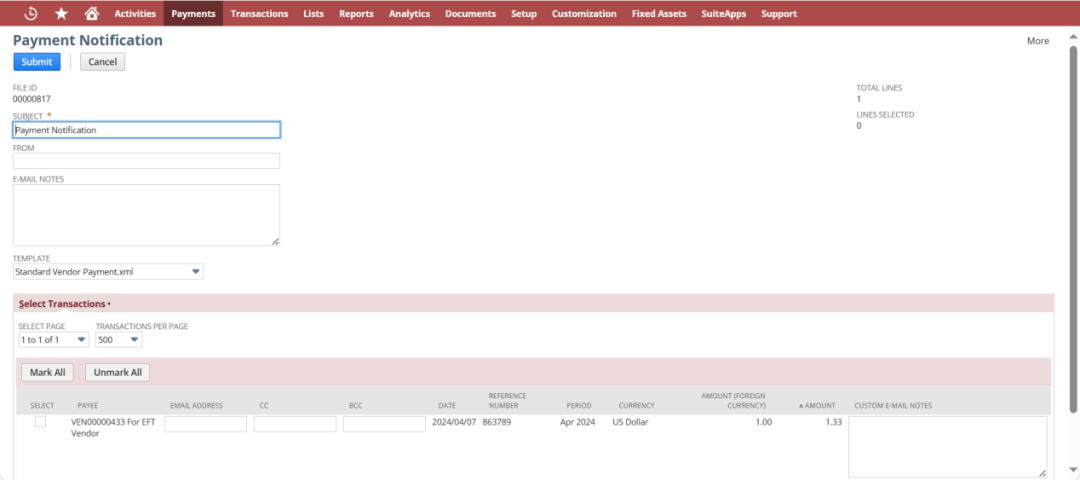The width and height of the screenshot is (1080, 480).
Task: Open the Transactions menu
Action: coord(259,13)
